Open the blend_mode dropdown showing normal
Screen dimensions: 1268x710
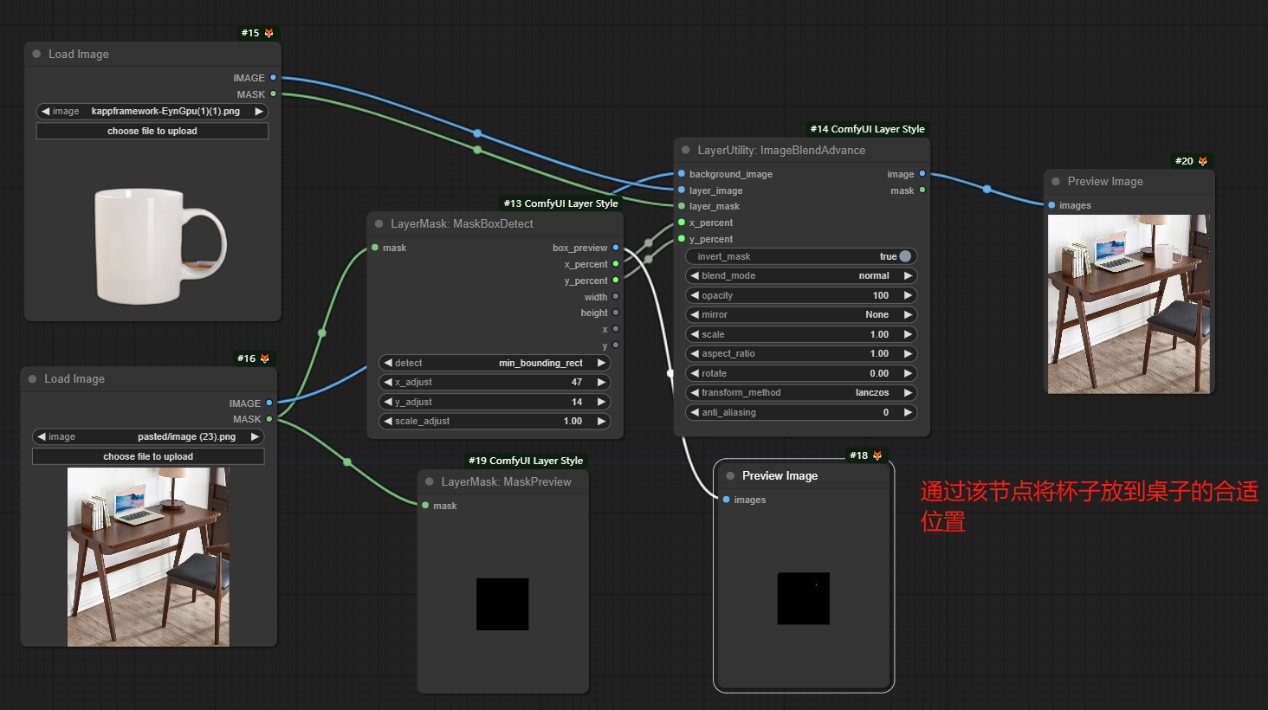point(800,276)
